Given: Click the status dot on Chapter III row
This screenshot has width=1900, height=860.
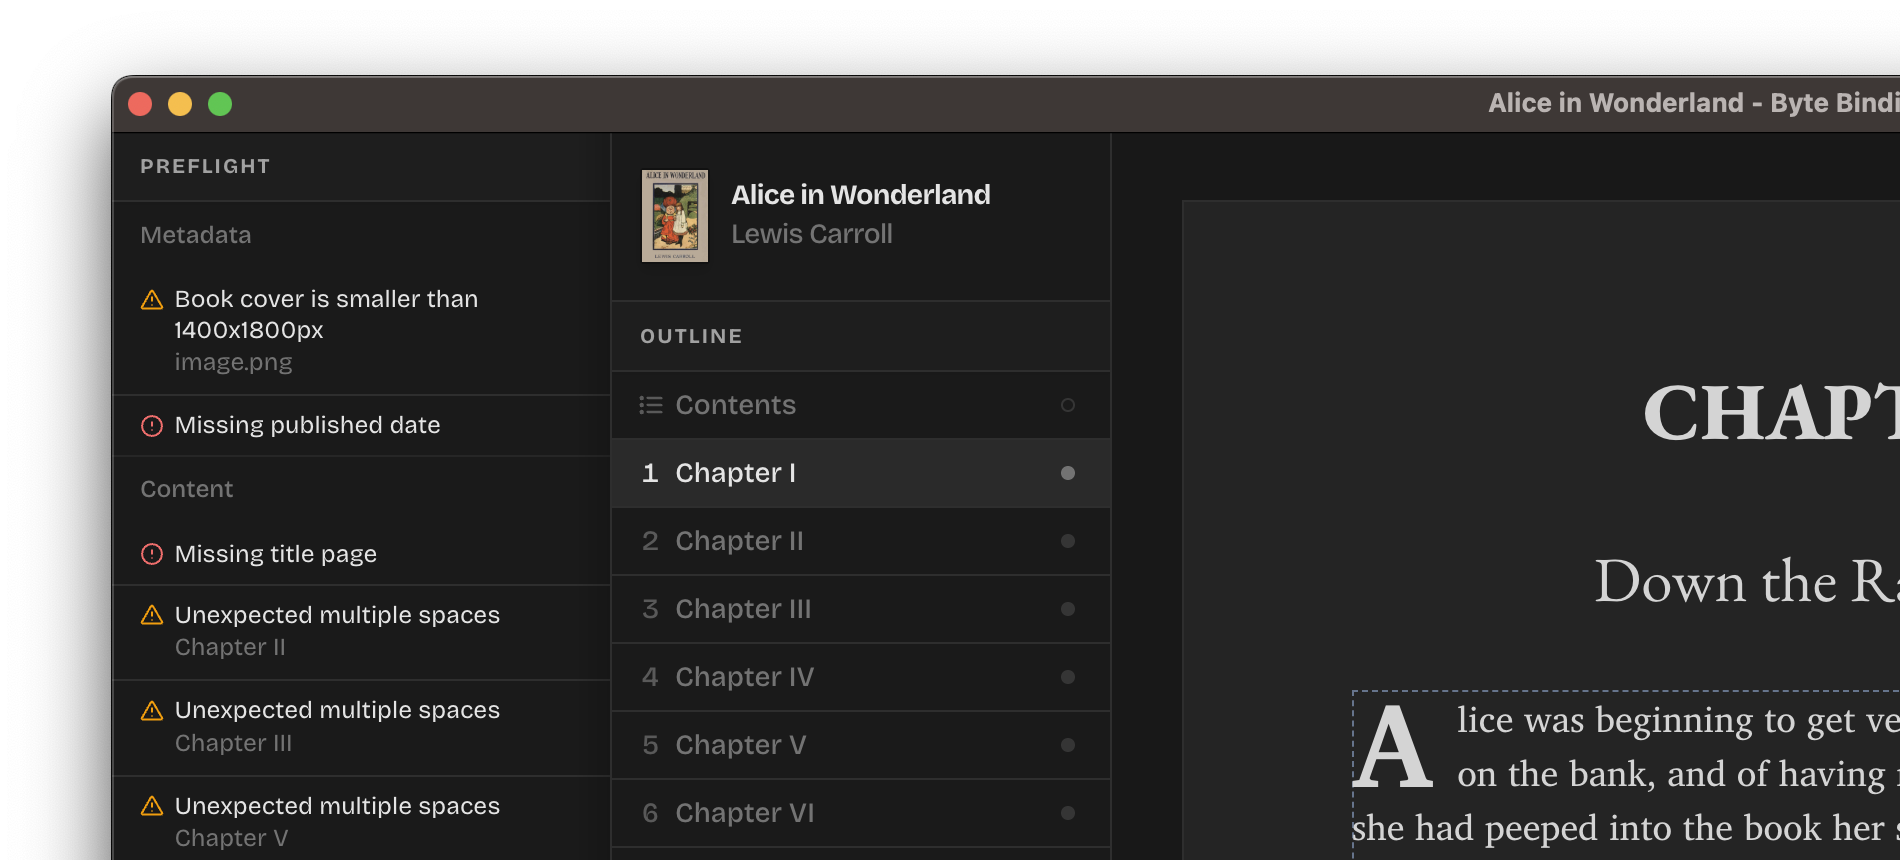Looking at the screenshot, I should coord(1068,609).
